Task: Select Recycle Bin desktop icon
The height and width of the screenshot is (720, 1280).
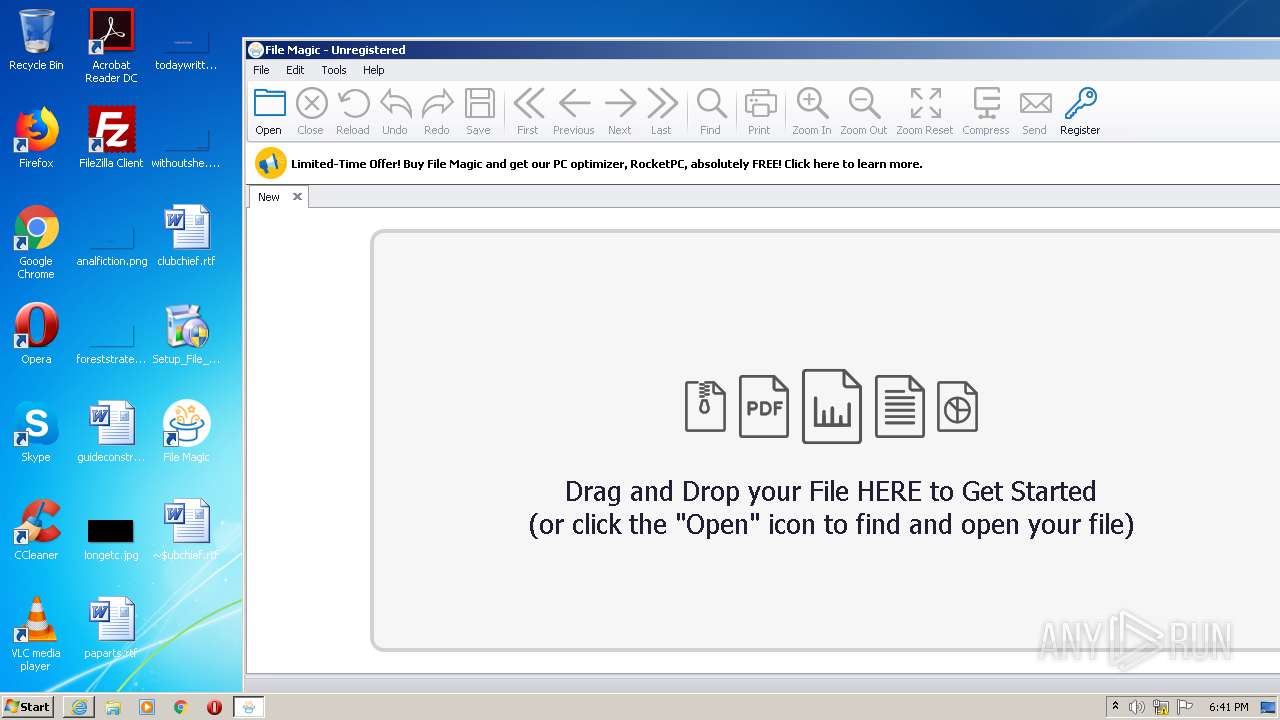Action: click(x=36, y=40)
